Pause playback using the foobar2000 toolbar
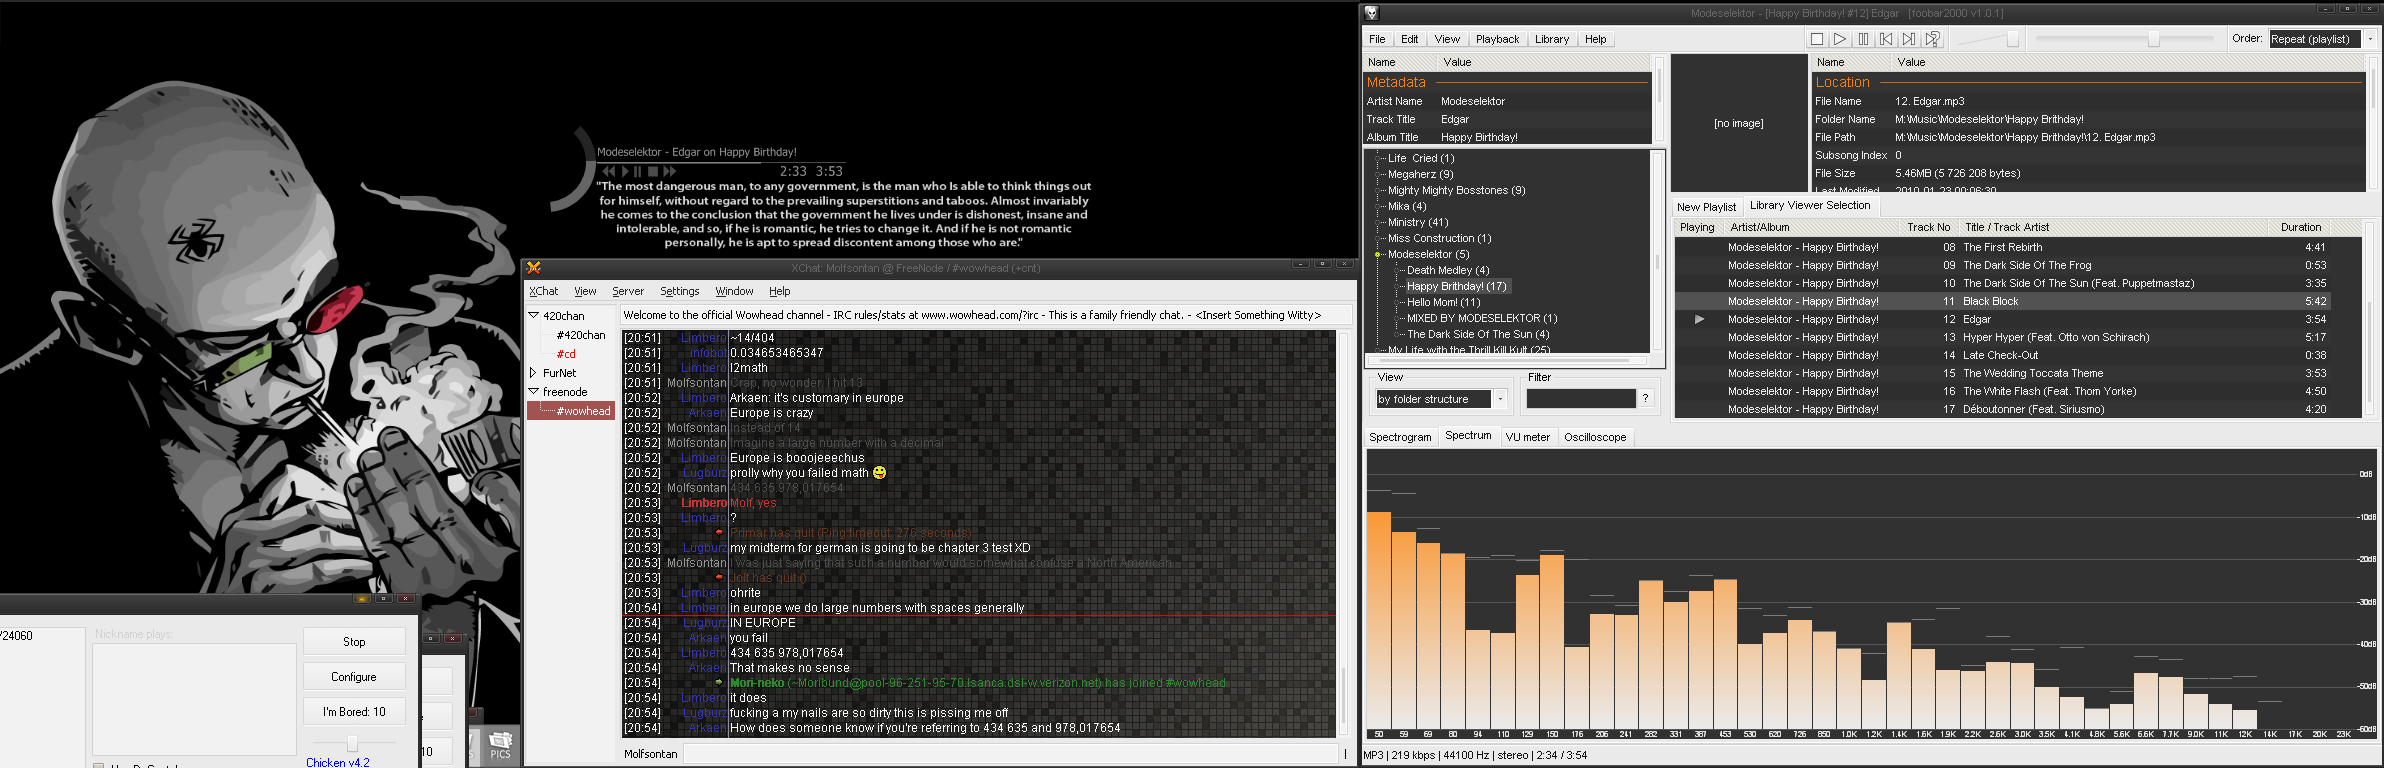The height and width of the screenshot is (768, 2384). (1863, 39)
